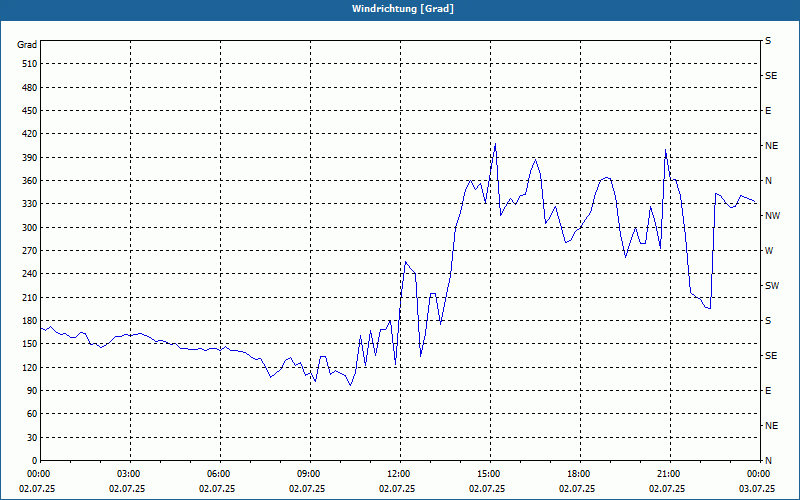Choose the 21:00 time label

coord(667,474)
